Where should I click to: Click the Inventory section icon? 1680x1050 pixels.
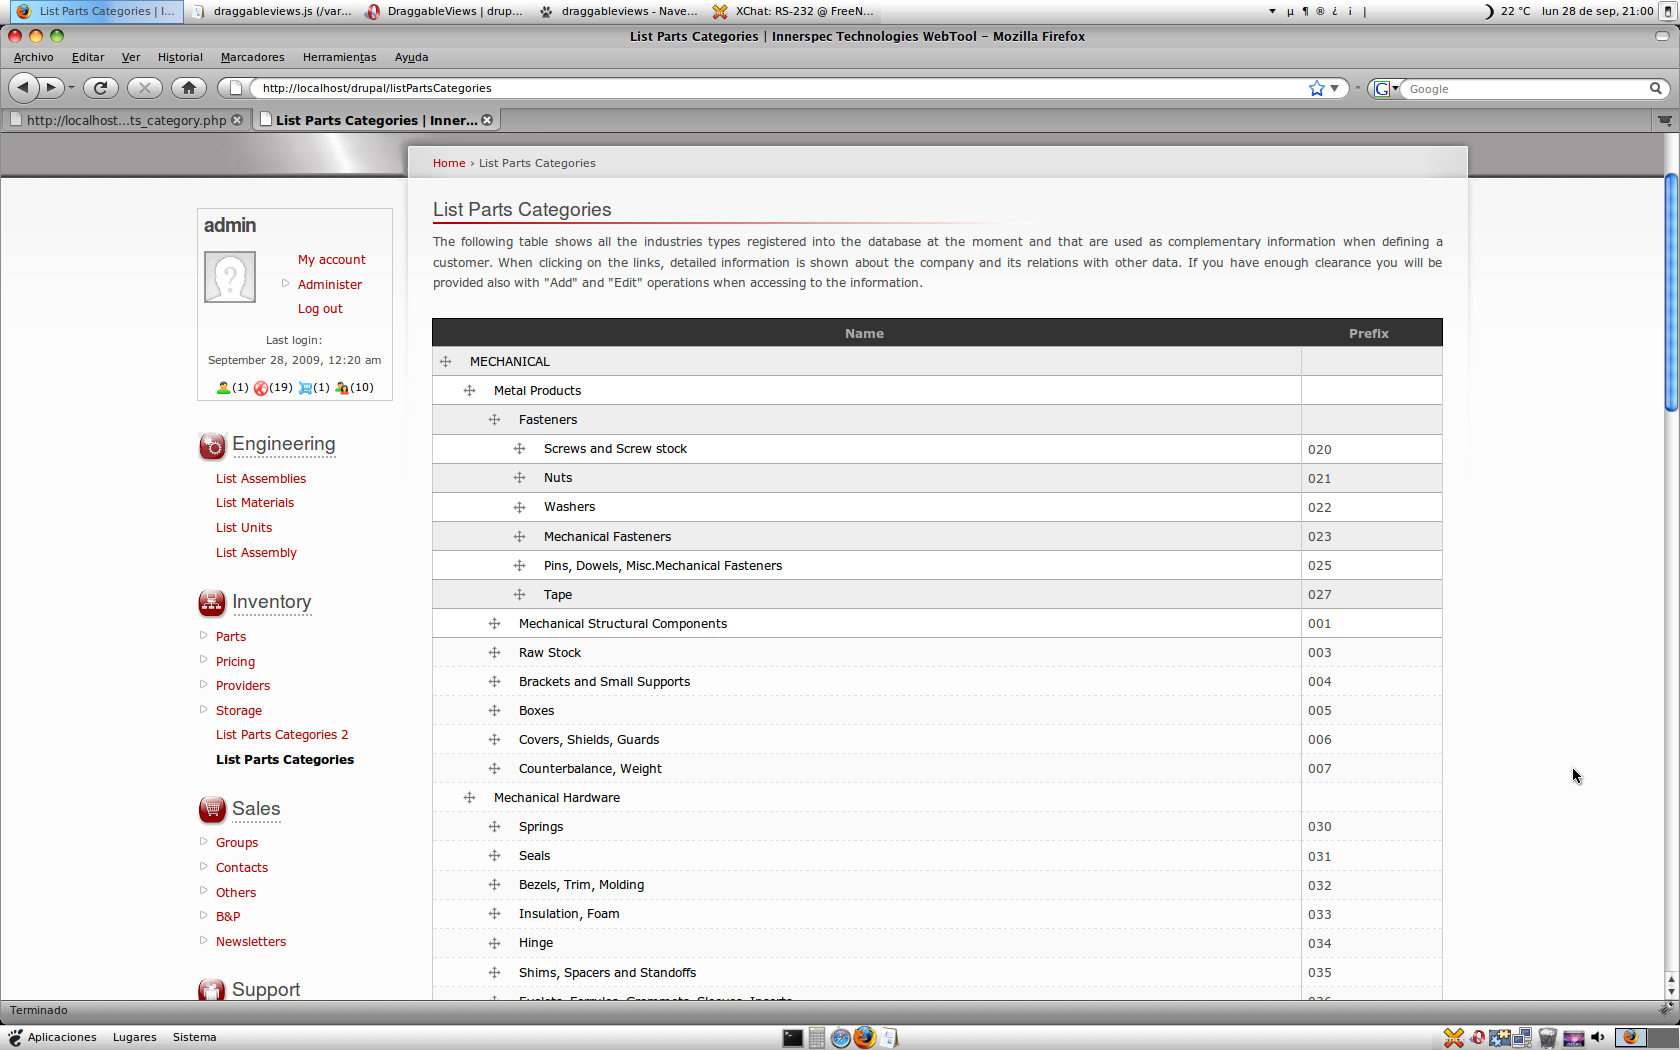(212, 603)
